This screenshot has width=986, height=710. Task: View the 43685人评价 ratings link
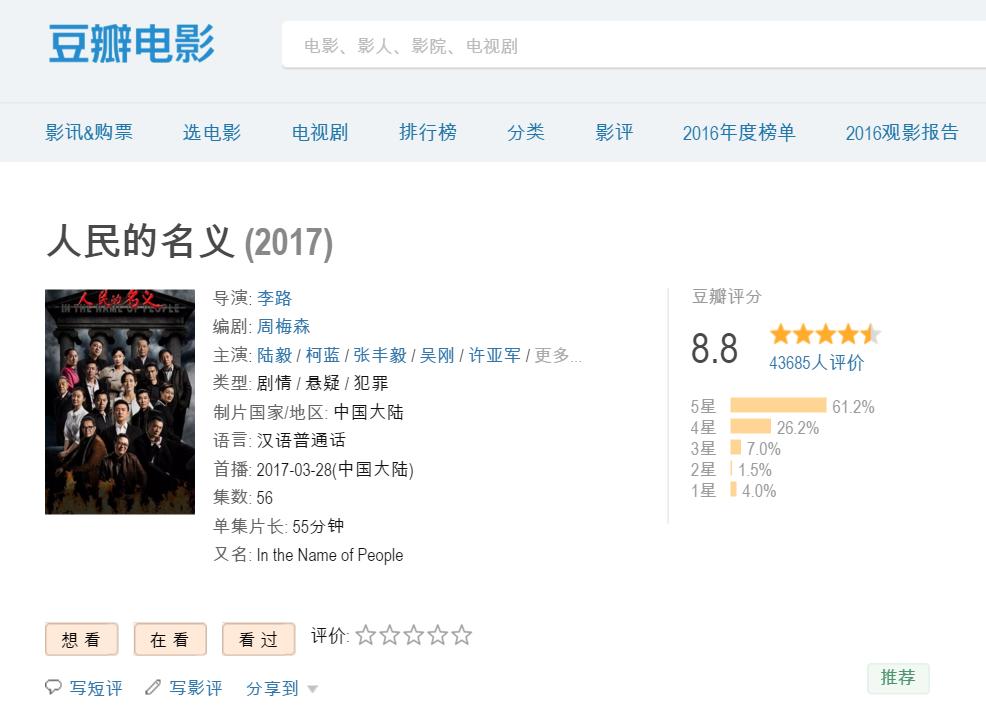(816, 363)
